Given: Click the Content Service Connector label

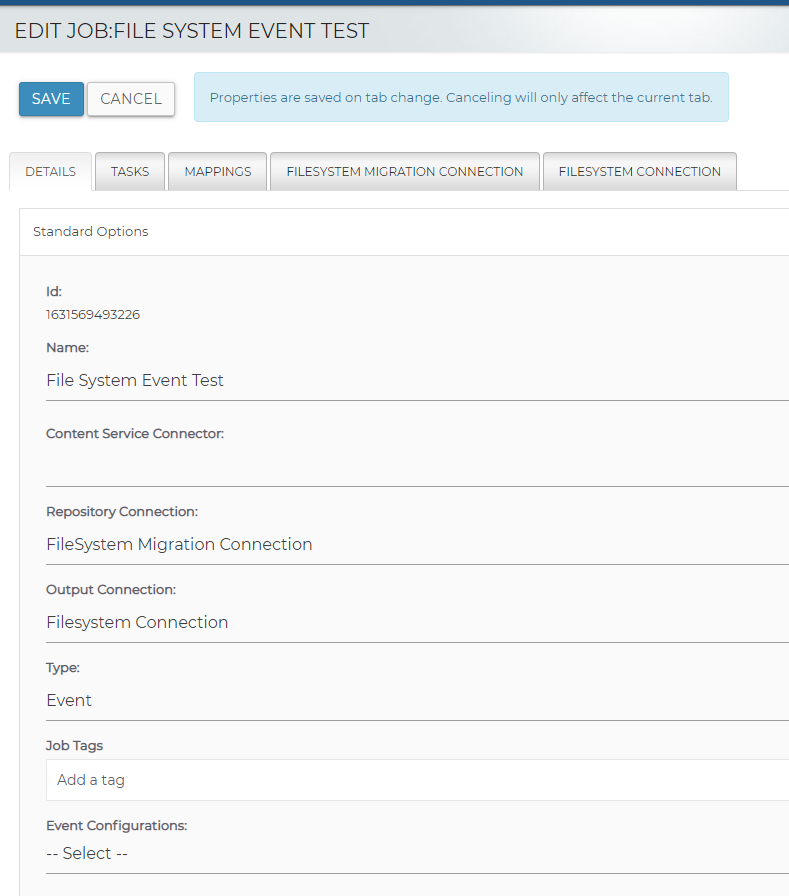Looking at the screenshot, I should coord(135,434).
